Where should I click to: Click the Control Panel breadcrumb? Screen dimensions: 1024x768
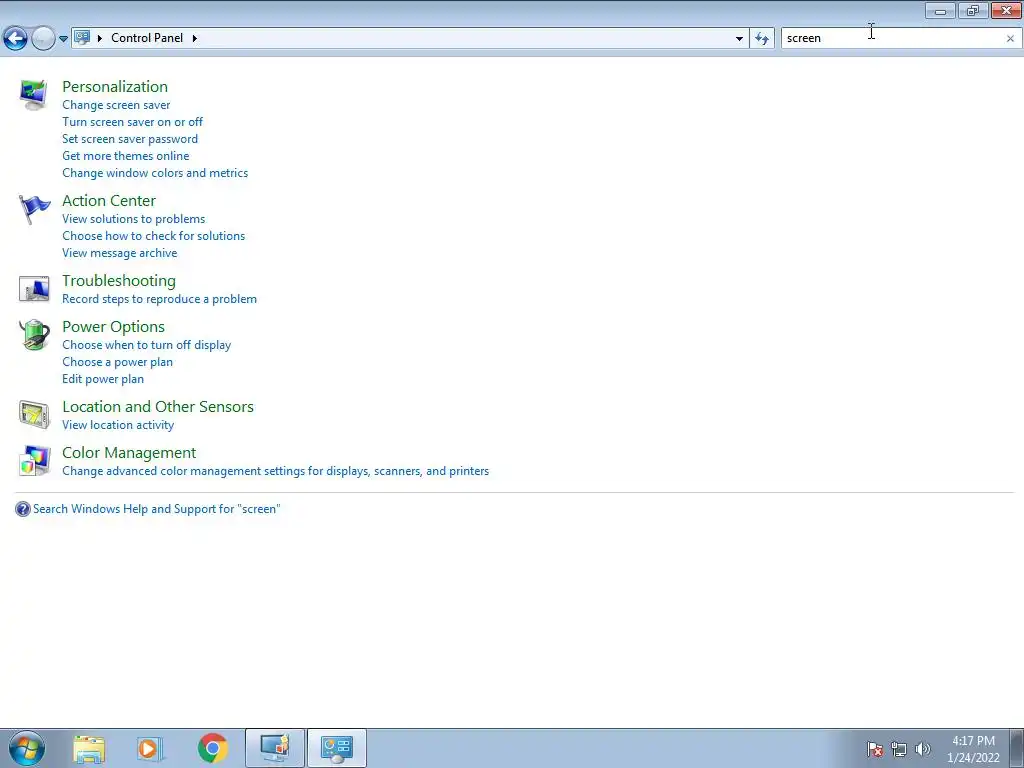pos(147,38)
